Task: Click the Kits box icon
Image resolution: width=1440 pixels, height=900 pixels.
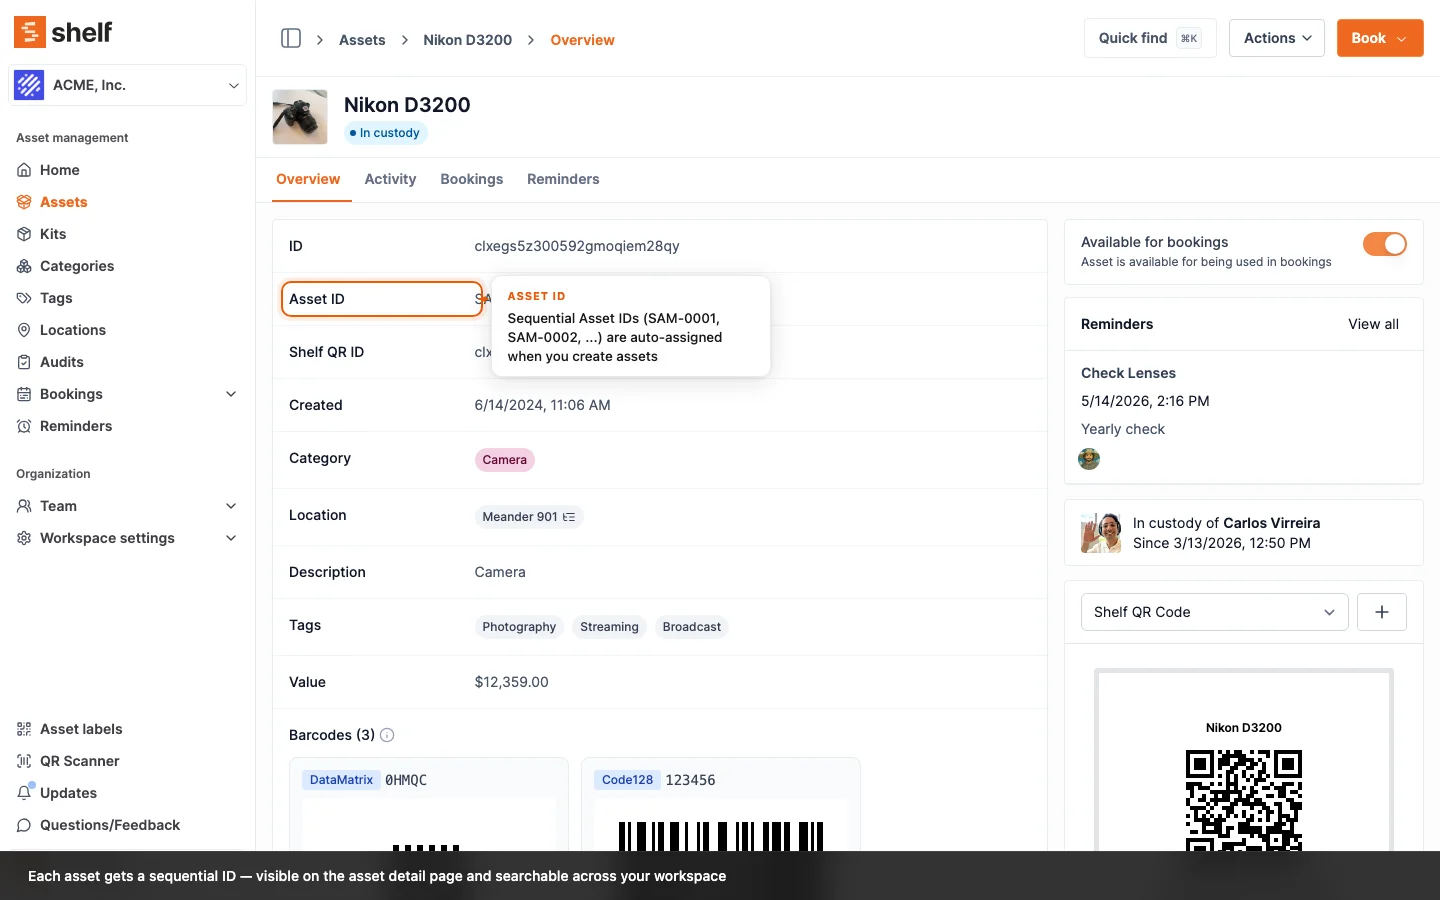Action: pos(24,234)
